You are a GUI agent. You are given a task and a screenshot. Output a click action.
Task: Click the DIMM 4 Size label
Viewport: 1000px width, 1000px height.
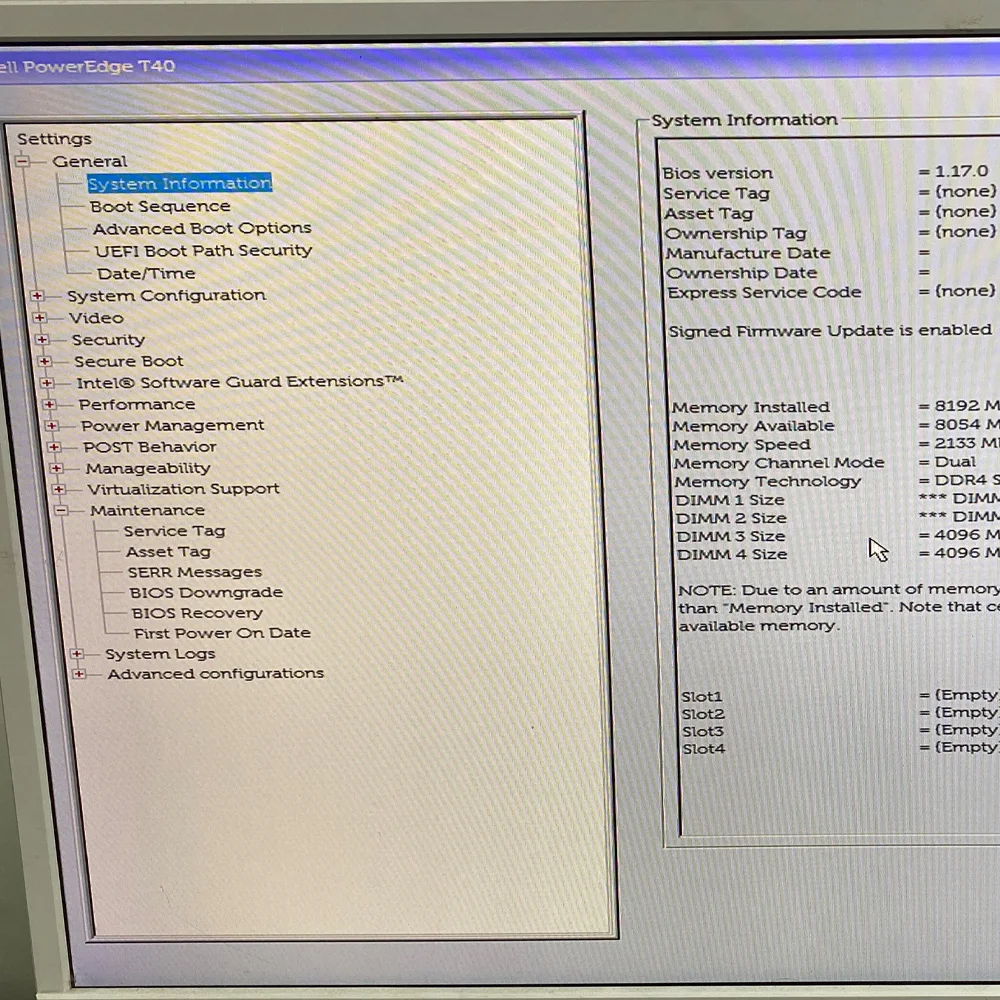732,555
